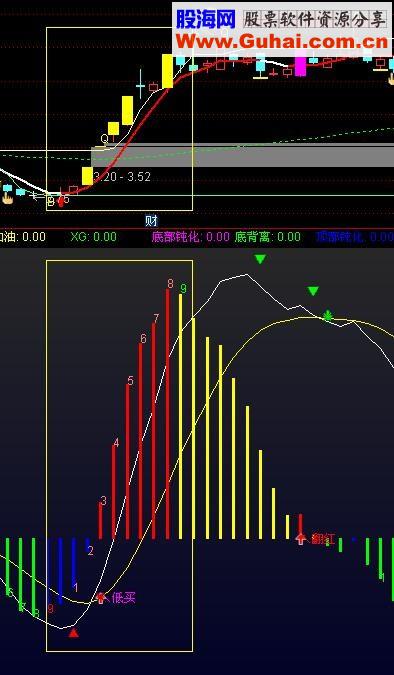The height and width of the screenshot is (675, 394).
Task: Click the number 5 on the red bars
Action: click(x=130, y=381)
